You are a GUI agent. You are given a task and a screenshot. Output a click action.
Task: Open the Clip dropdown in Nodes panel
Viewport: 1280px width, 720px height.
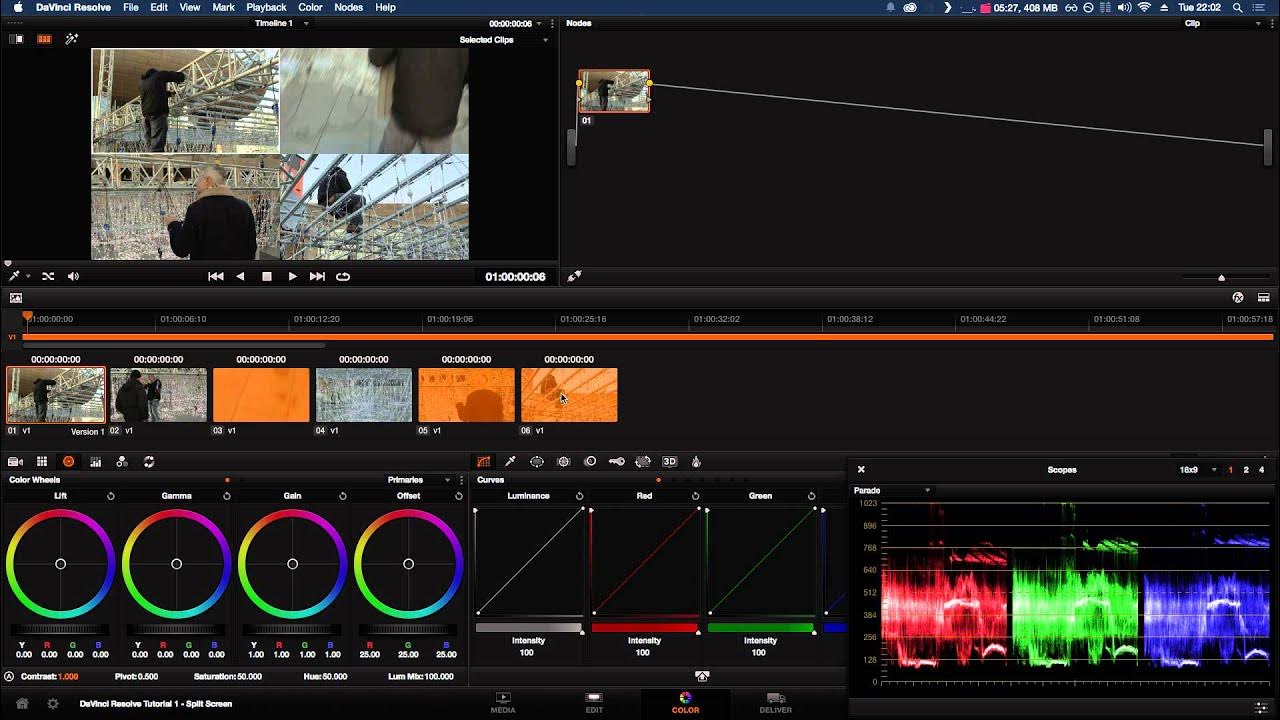pyautogui.click(x=1225, y=23)
